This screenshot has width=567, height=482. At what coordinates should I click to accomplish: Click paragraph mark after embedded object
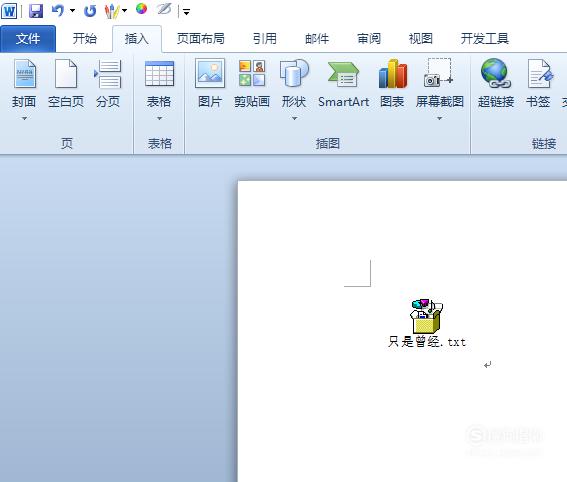[487, 365]
